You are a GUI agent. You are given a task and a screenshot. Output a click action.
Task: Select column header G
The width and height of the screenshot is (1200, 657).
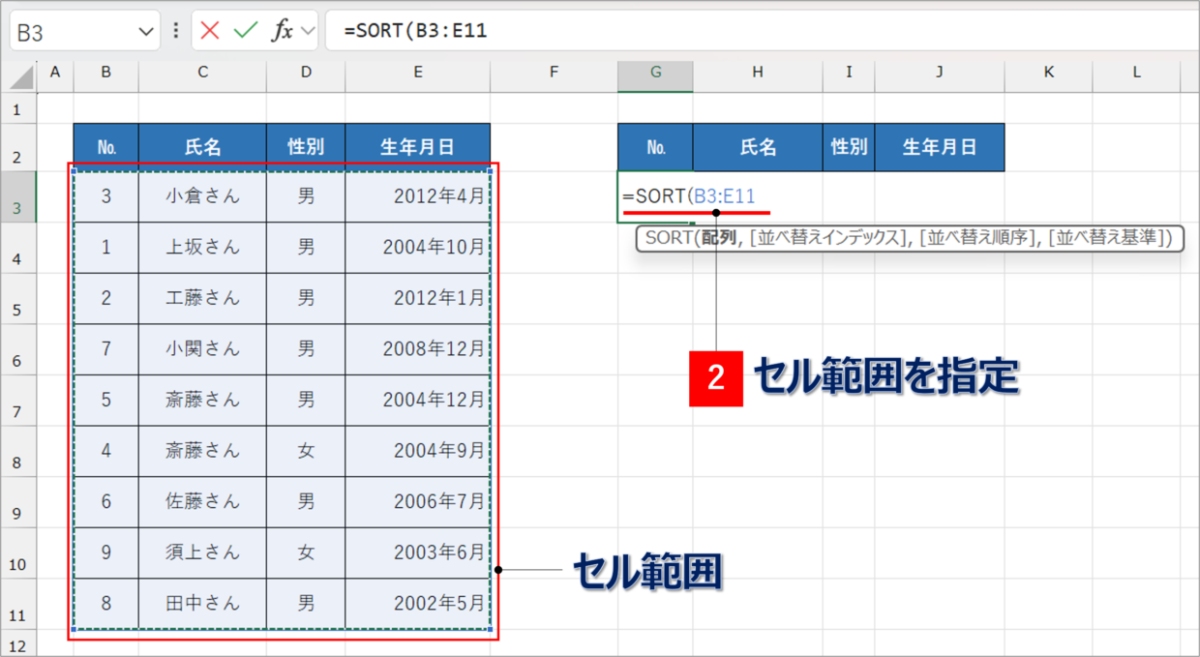[655, 74]
